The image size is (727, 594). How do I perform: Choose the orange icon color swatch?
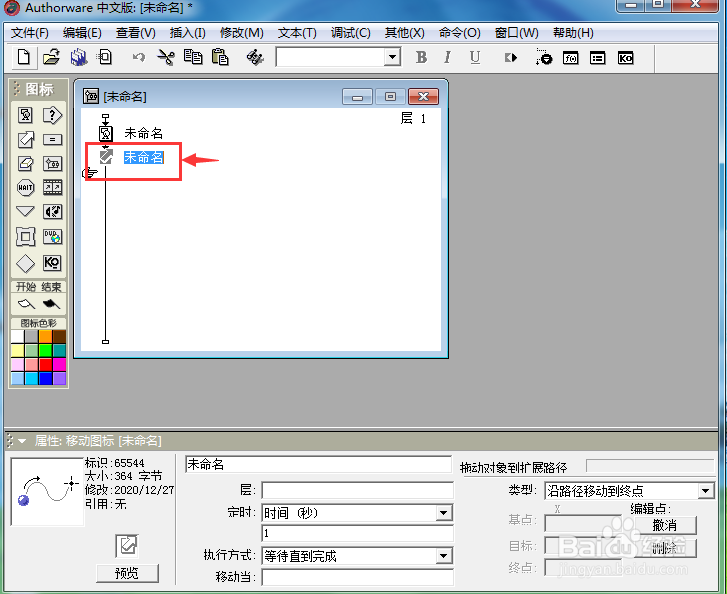[45, 337]
